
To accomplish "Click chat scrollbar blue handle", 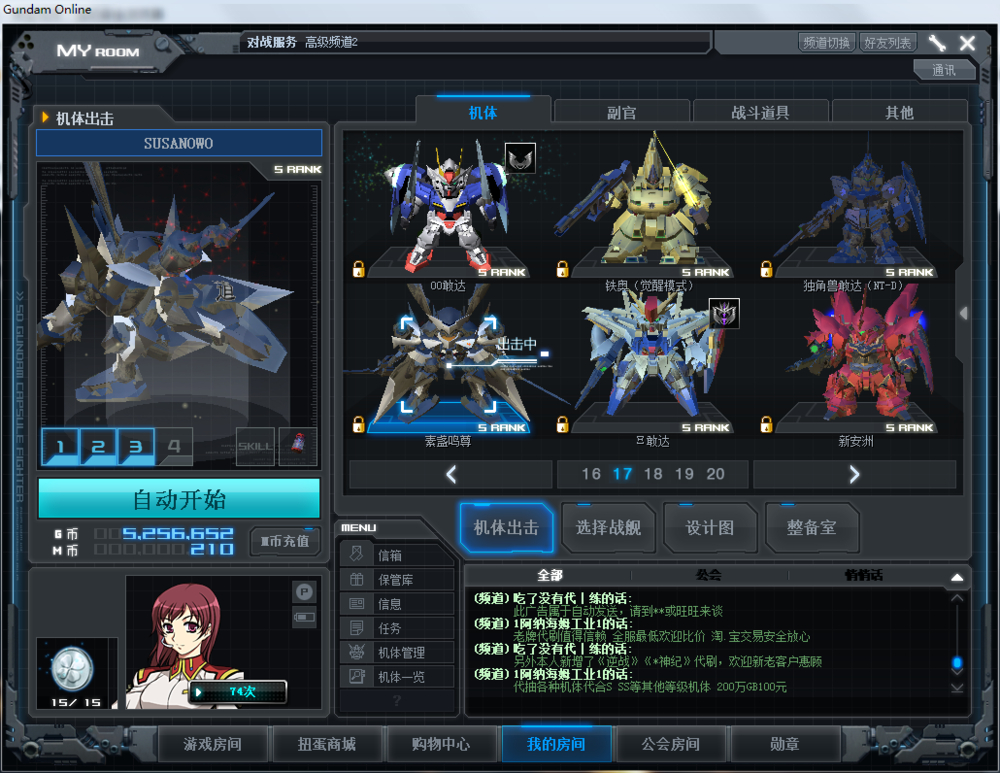I will point(957,662).
